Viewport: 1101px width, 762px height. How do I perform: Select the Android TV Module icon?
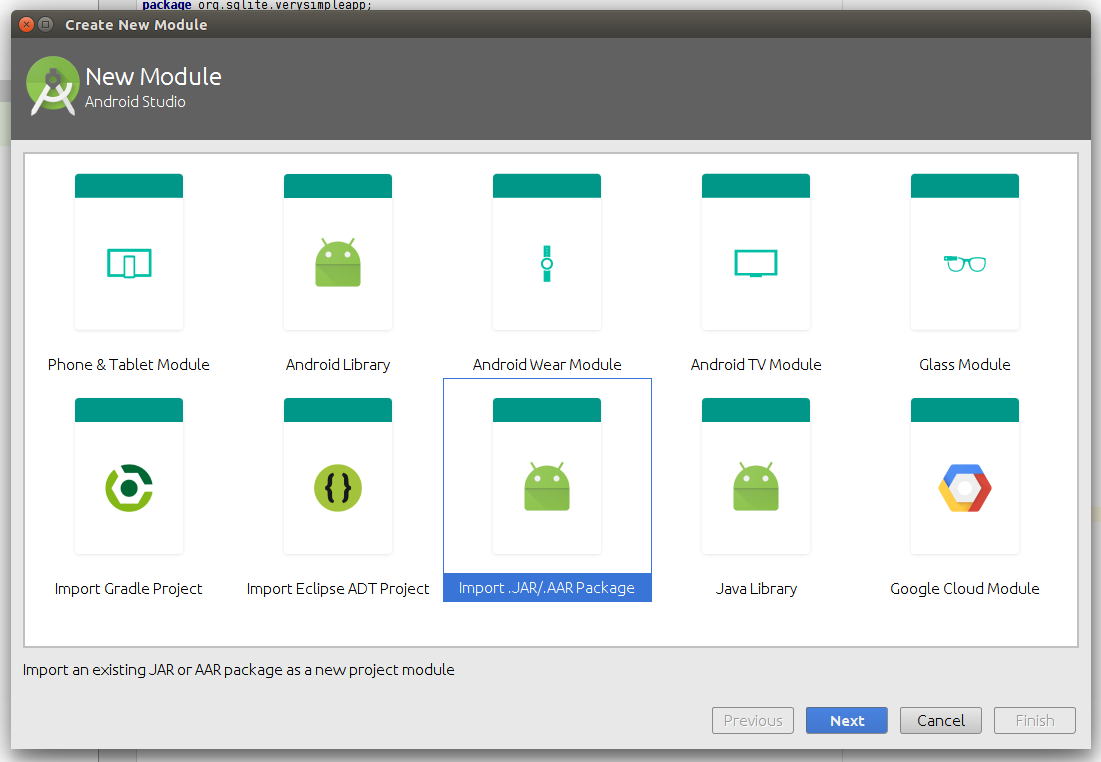point(755,264)
